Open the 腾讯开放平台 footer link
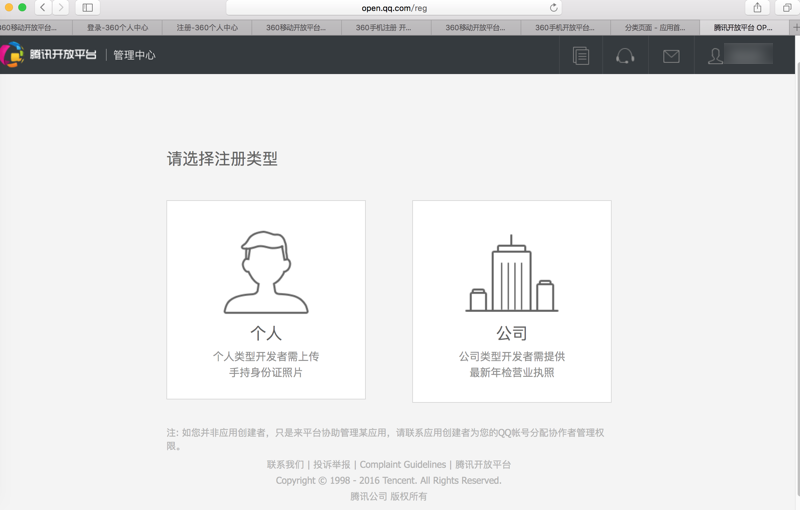Image resolution: width=800 pixels, height=510 pixels. coord(483,465)
